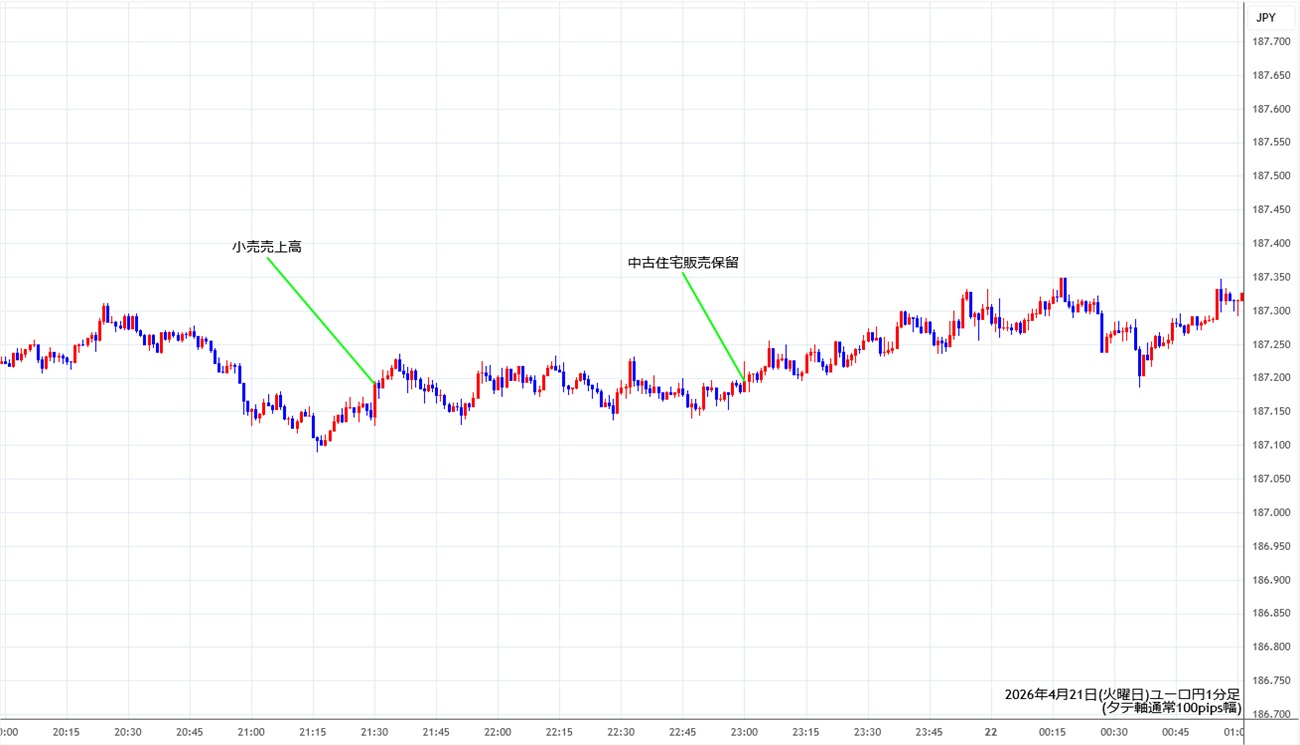Click the 21:30 time axis label
Viewport: 1300px width, 745px height.
point(374,732)
